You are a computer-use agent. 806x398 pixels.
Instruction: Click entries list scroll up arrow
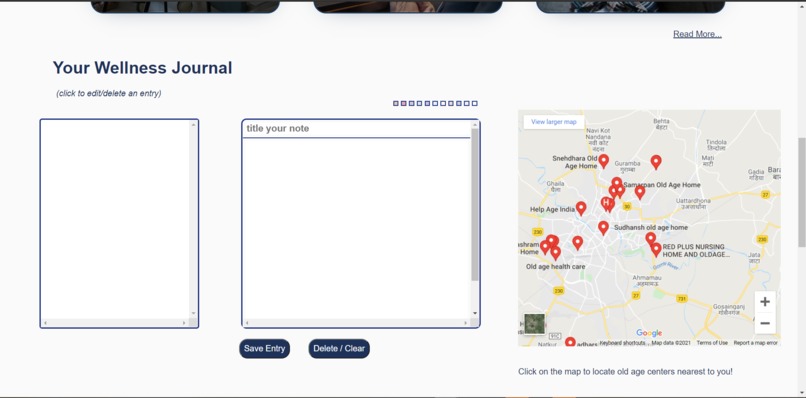pyautogui.click(x=194, y=124)
